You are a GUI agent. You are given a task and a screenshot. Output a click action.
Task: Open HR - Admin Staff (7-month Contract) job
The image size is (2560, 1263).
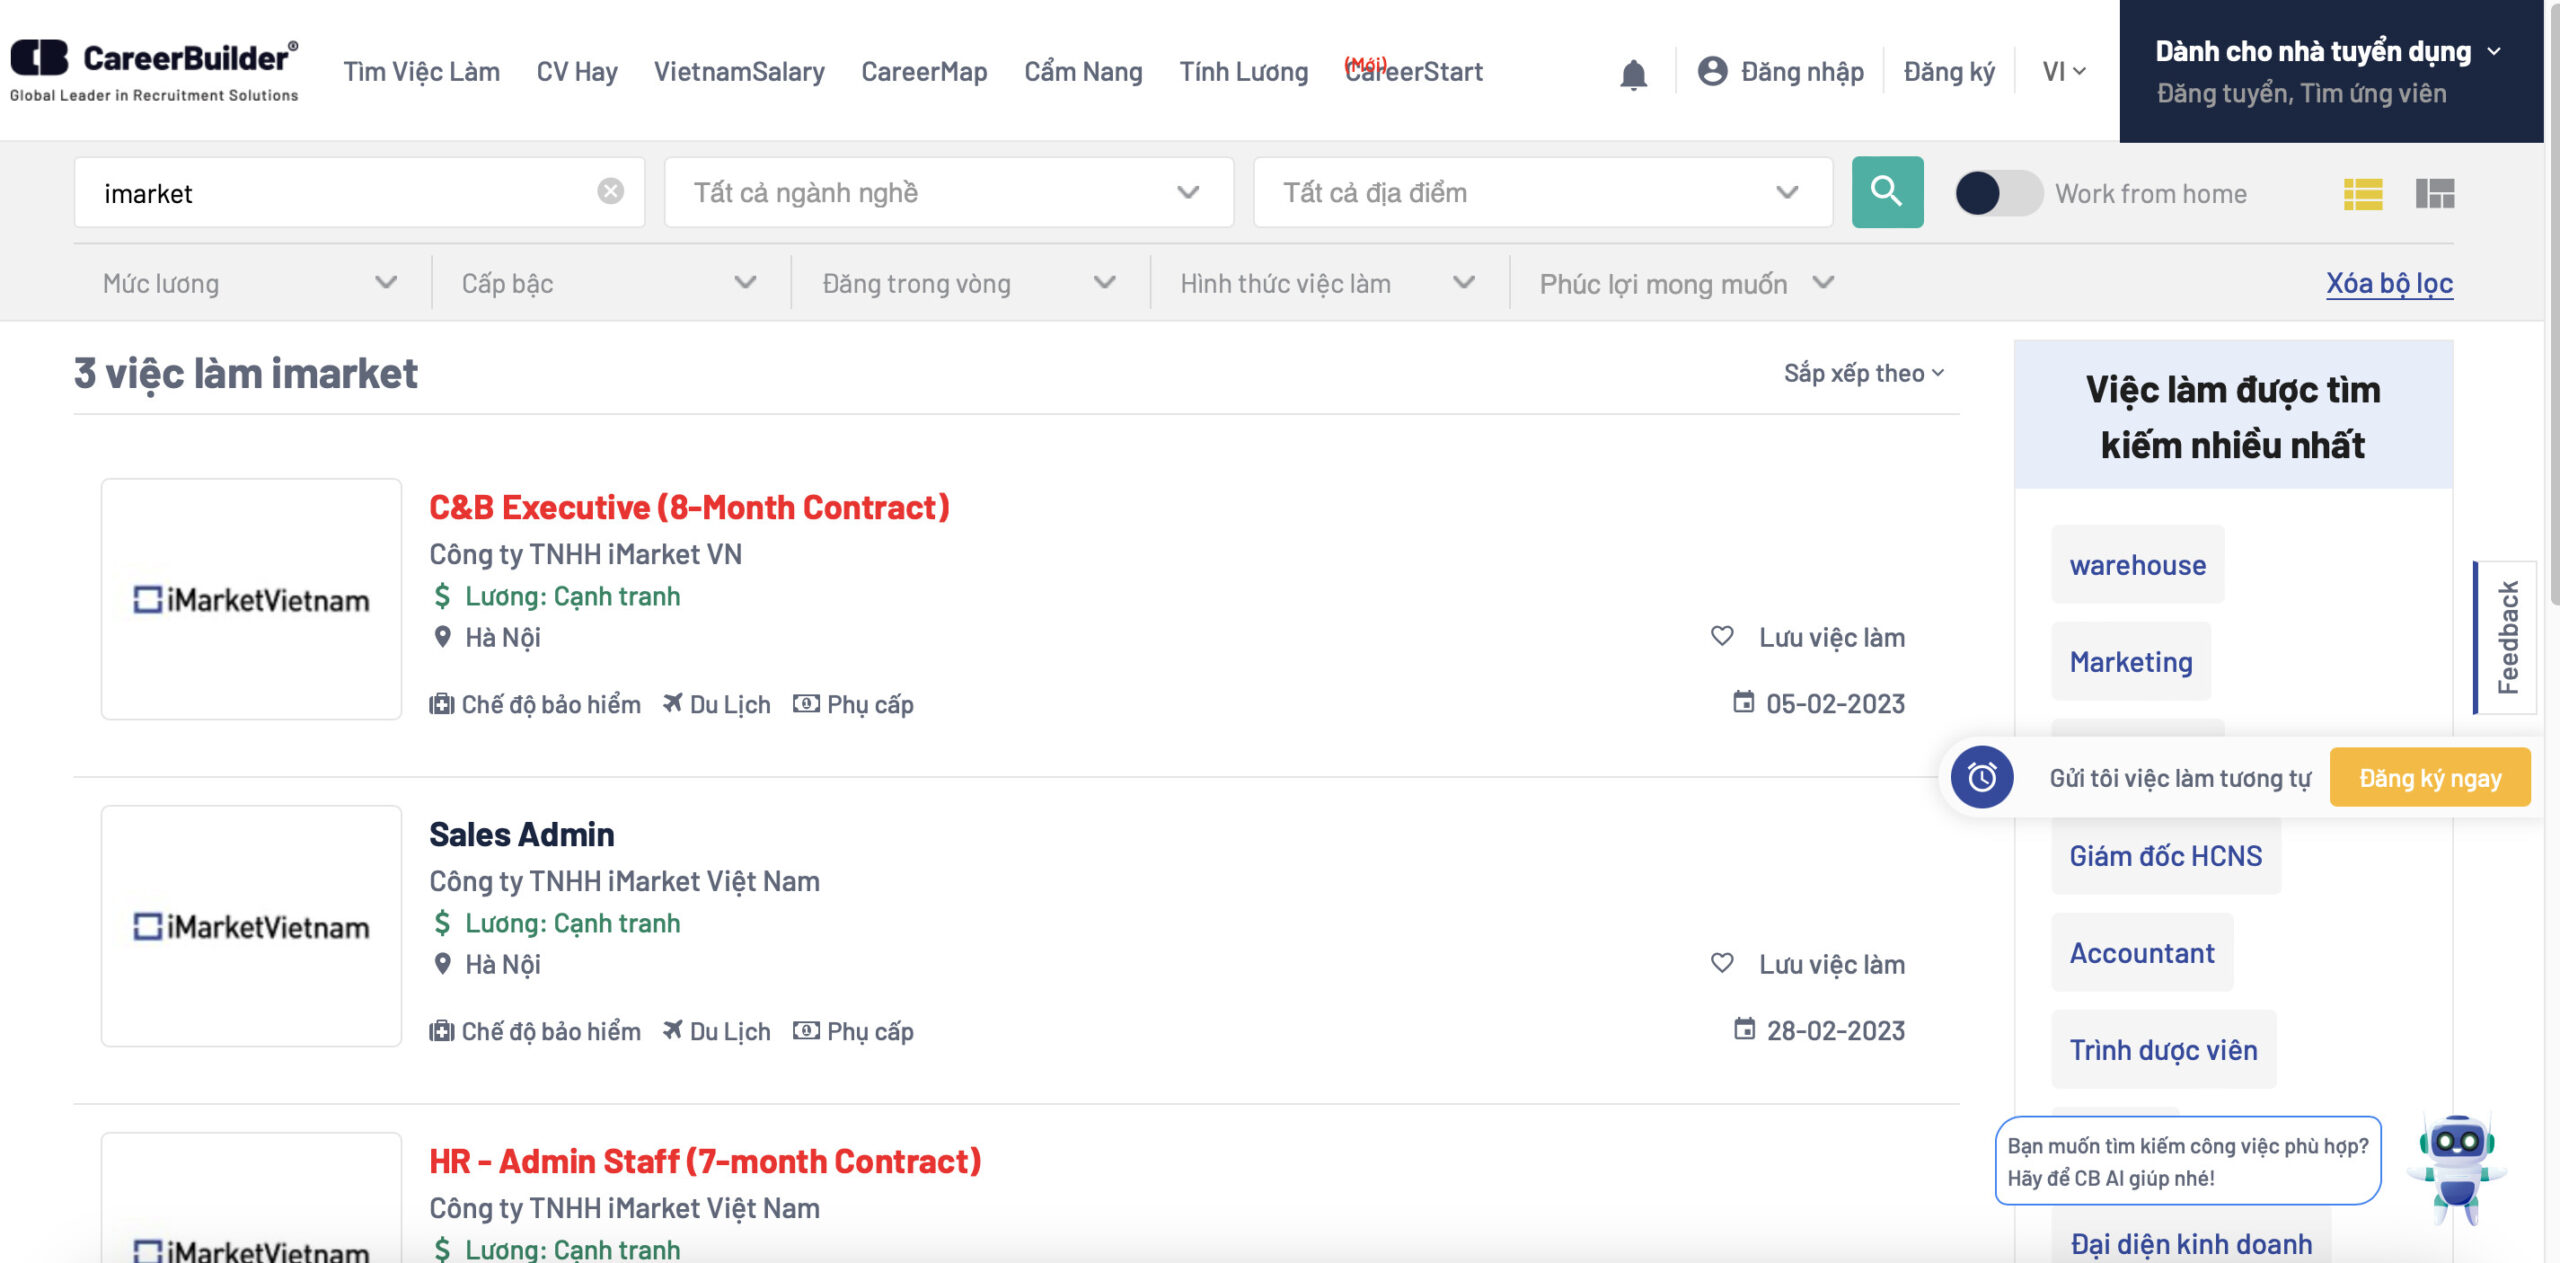[705, 1161]
